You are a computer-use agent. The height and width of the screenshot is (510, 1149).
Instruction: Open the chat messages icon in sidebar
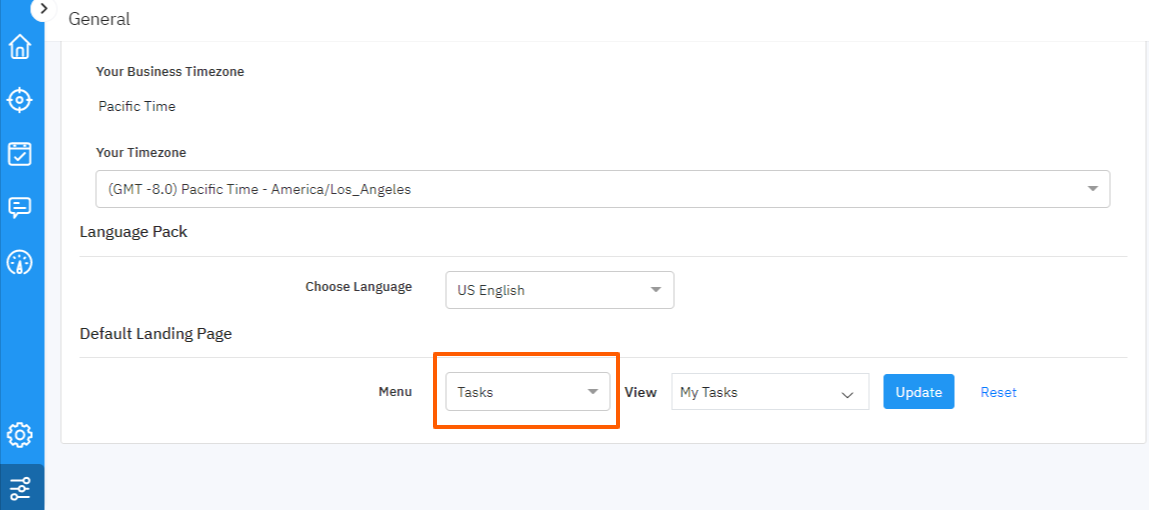click(x=20, y=207)
